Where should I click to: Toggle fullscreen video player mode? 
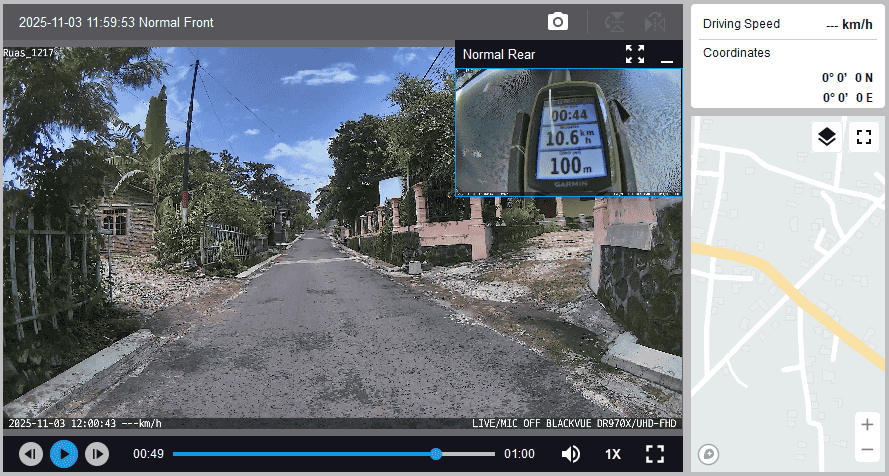tap(655, 454)
